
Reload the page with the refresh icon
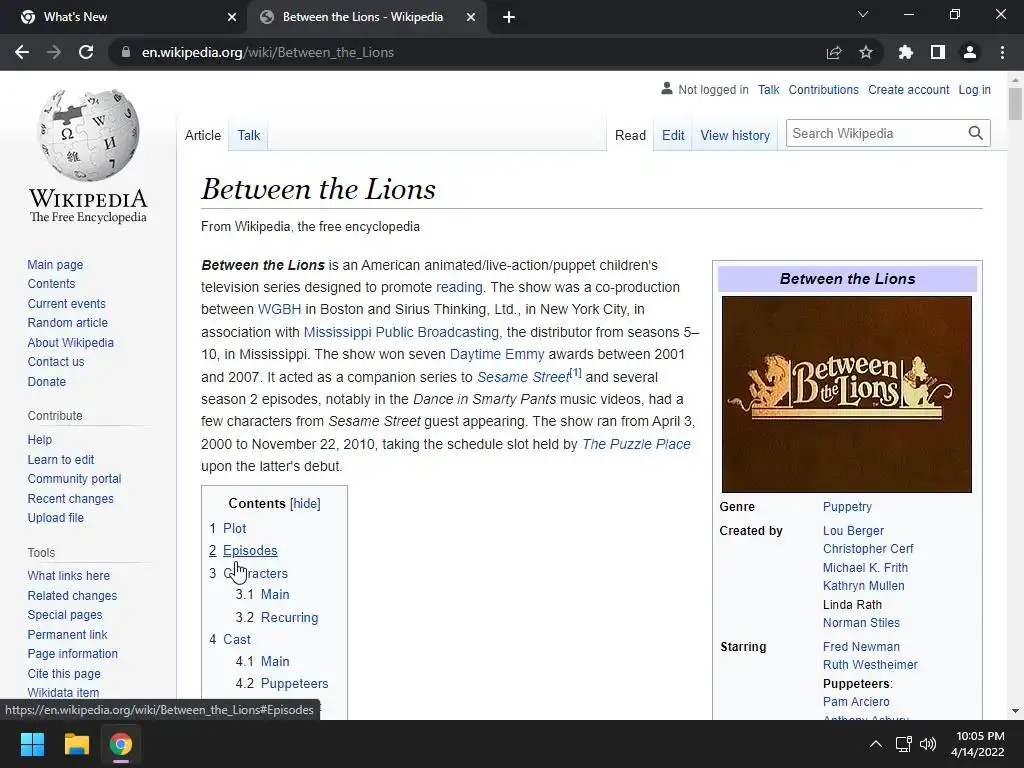(x=86, y=52)
